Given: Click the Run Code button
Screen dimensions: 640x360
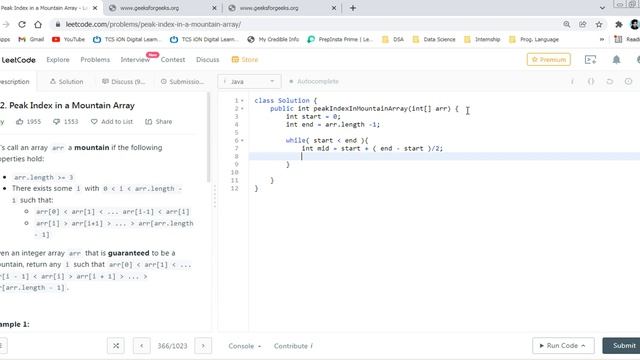Looking at the screenshot, I should click(x=563, y=346).
